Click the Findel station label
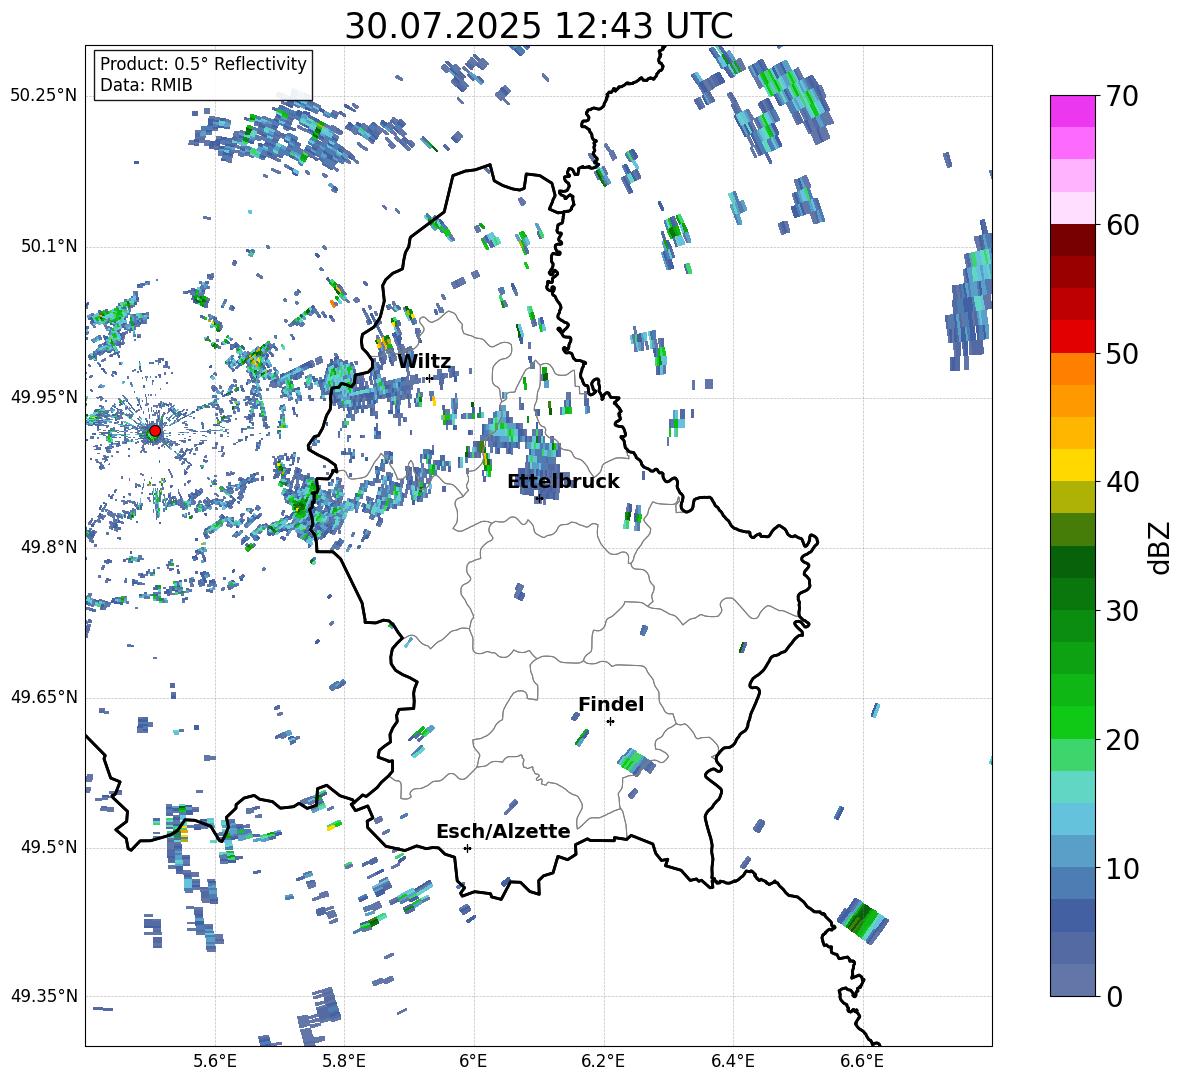The height and width of the screenshot is (1081, 1184). (x=611, y=704)
